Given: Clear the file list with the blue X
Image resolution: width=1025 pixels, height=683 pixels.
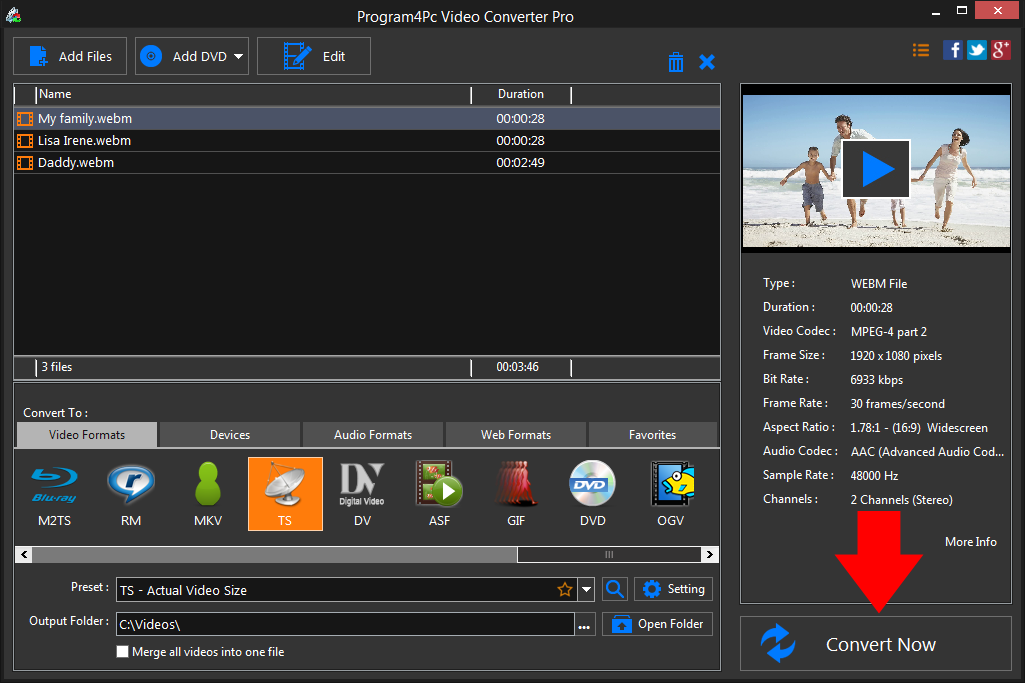Looking at the screenshot, I should click(707, 61).
